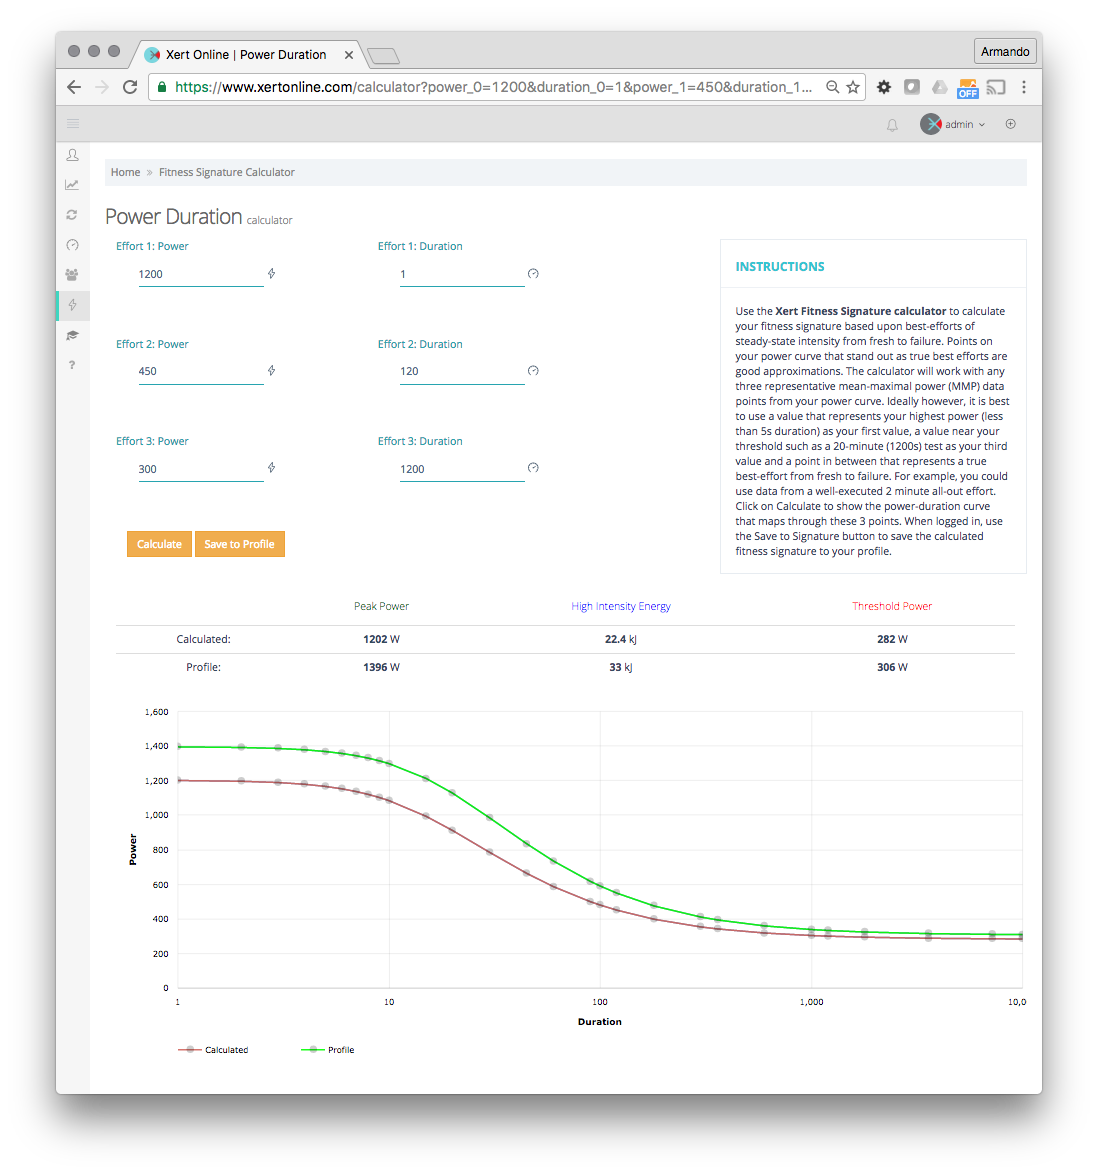The height and width of the screenshot is (1174, 1098).
Task: Close the Xert Online browser tab
Action: pyautogui.click(x=348, y=55)
